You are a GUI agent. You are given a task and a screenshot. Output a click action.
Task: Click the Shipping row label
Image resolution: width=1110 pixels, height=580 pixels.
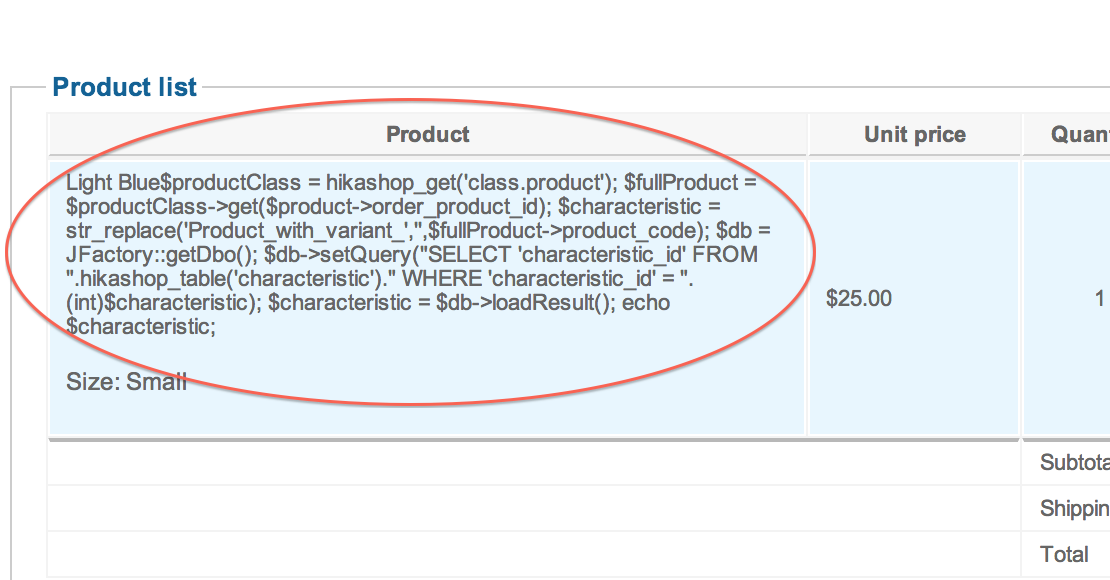1074,509
